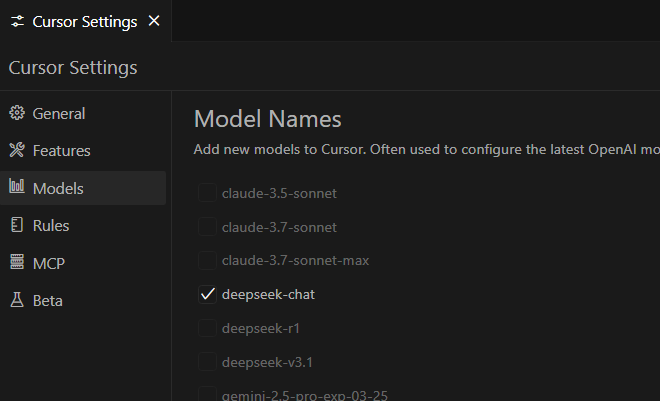
Task: Click the Cursor Settings page heading
Action: [73, 67]
